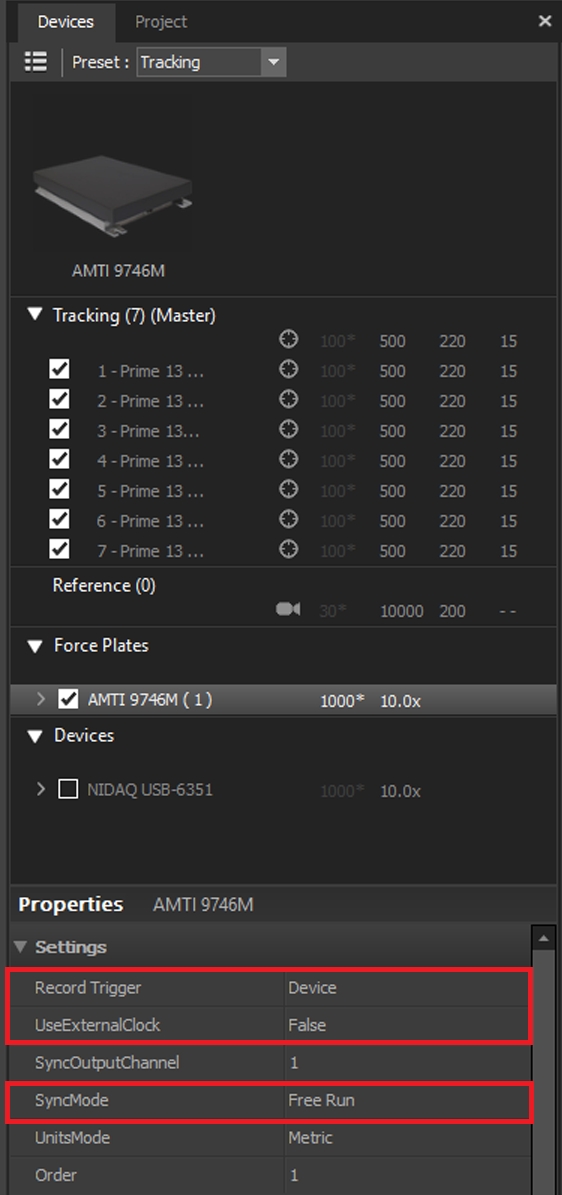This screenshot has height=1195, width=562.
Task: Click tracking mode icon for camera 1
Action: (288, 370)
